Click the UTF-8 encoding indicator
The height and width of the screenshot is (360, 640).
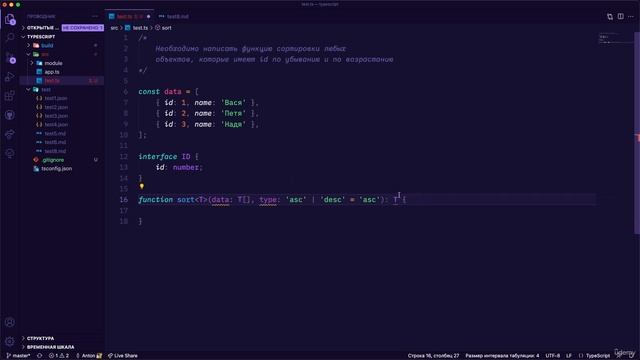click(553, 356)
